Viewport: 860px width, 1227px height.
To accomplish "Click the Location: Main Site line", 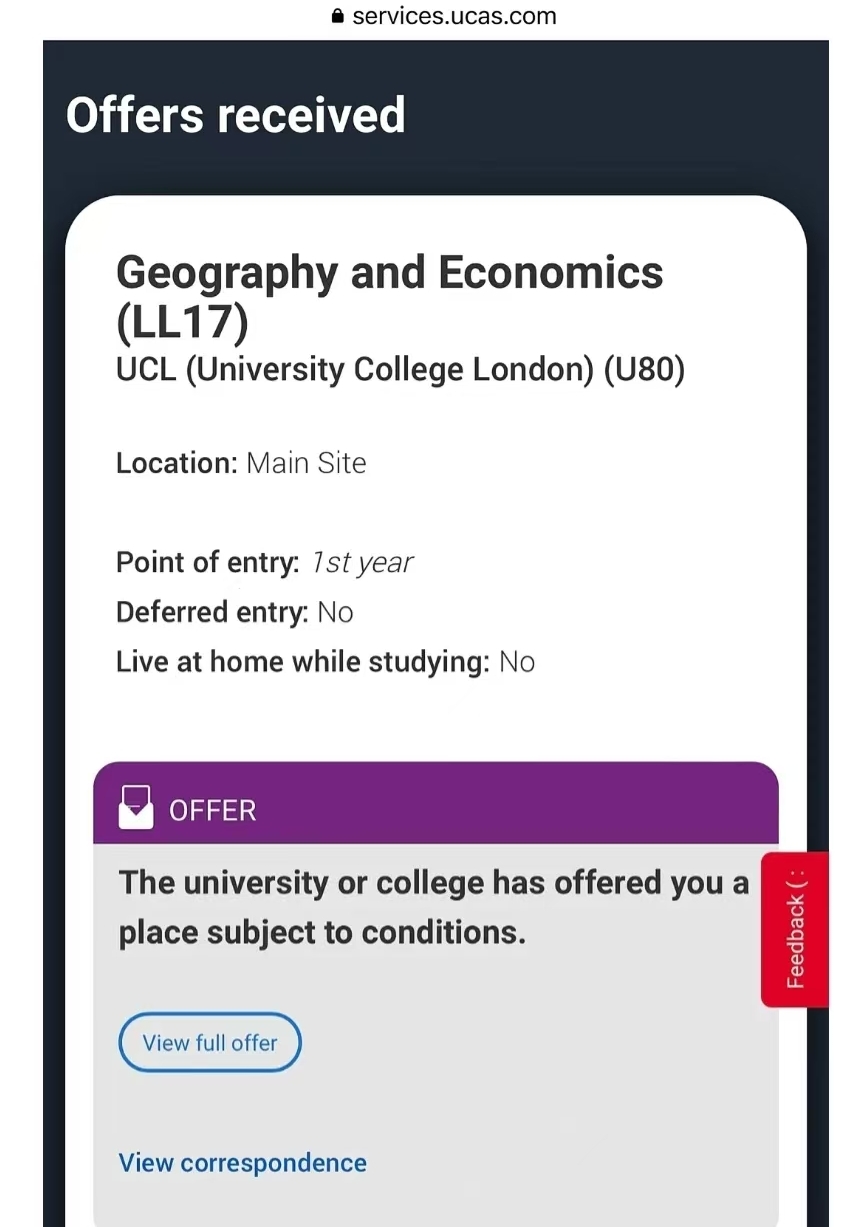I will coord(241,463).
